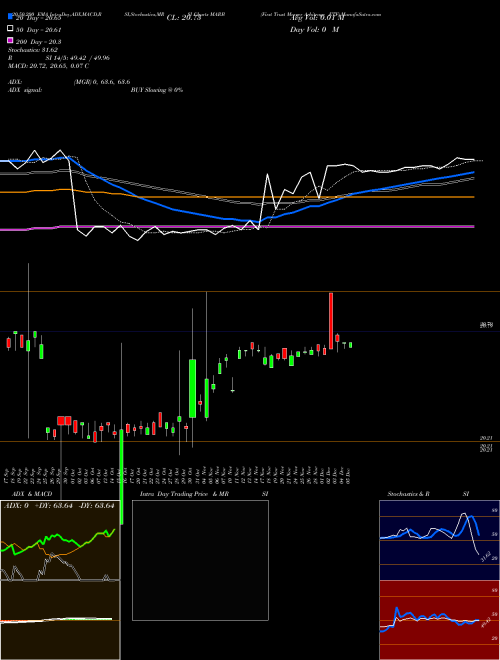
Task: Click the 31.62 label on the Stochastics panel
Action: click(x=485, y=556)
